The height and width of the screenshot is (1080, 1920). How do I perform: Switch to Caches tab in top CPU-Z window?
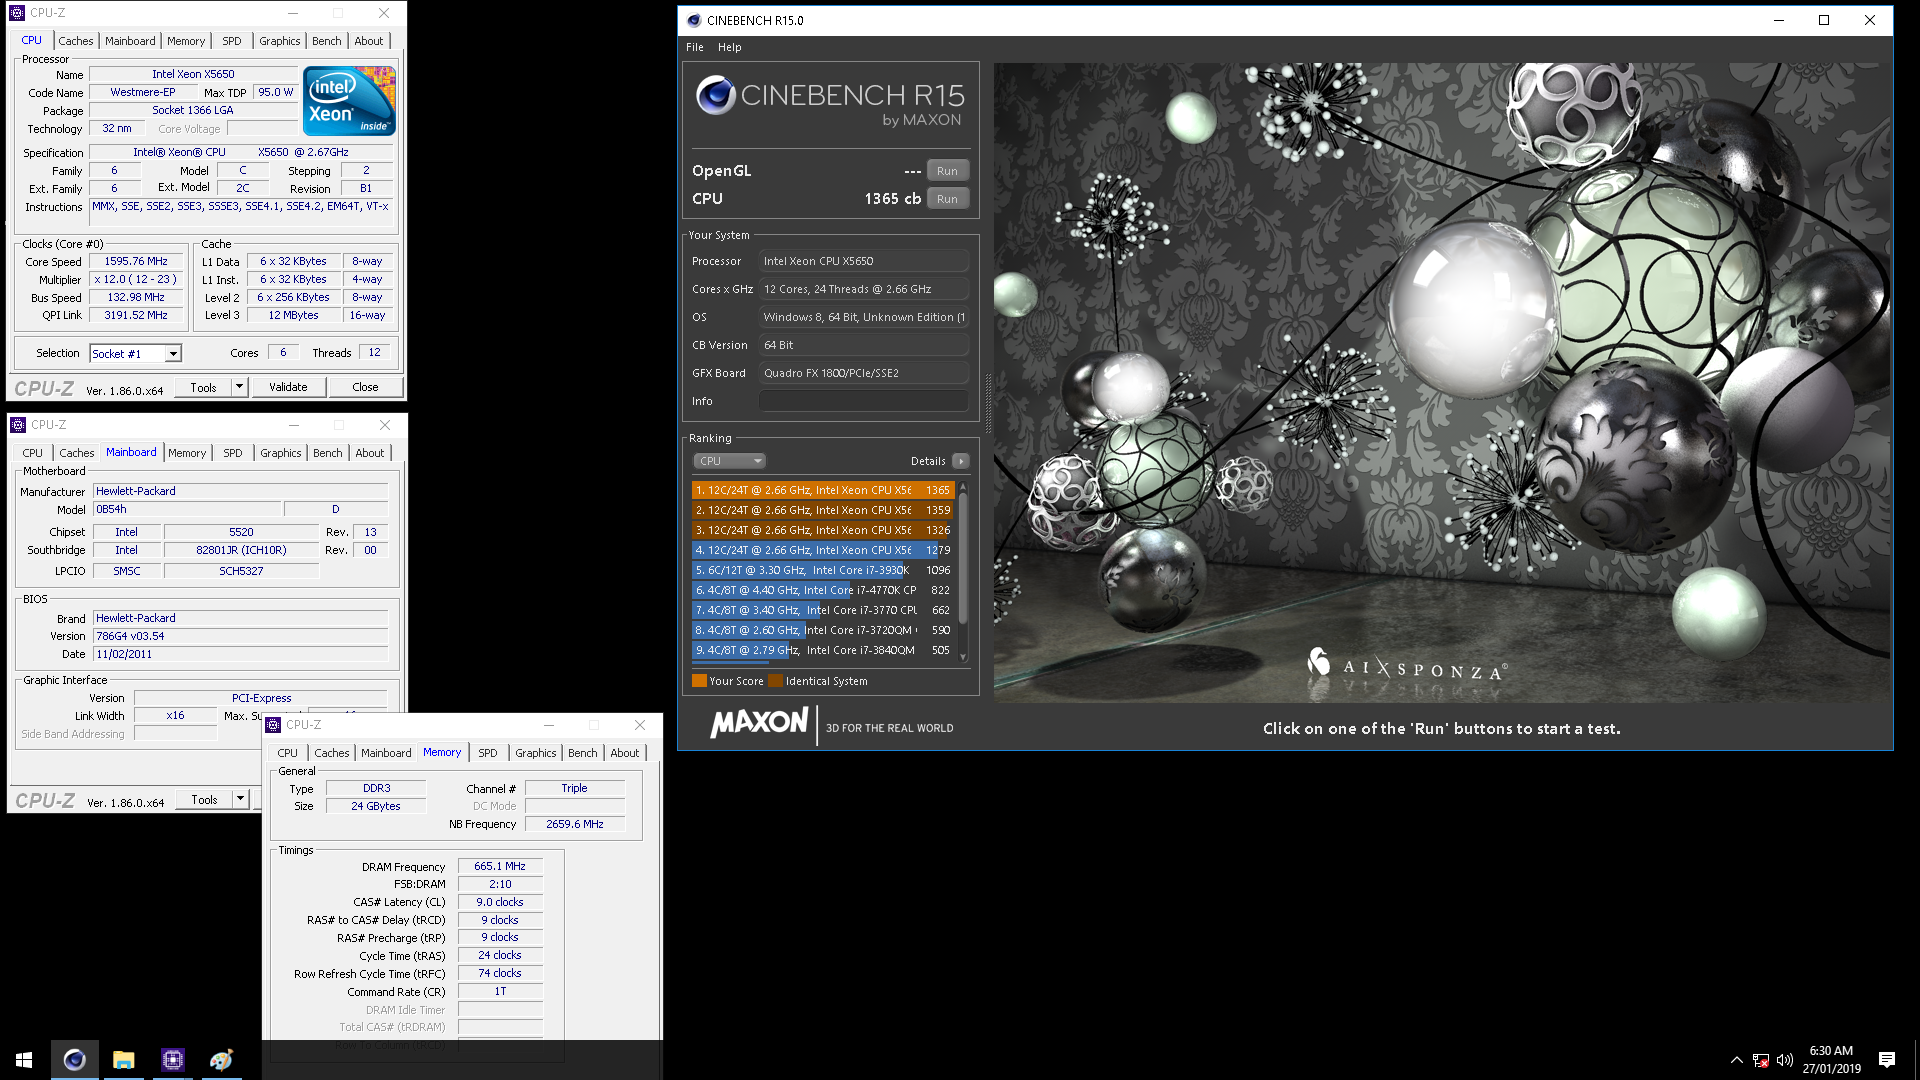[76, 41]
